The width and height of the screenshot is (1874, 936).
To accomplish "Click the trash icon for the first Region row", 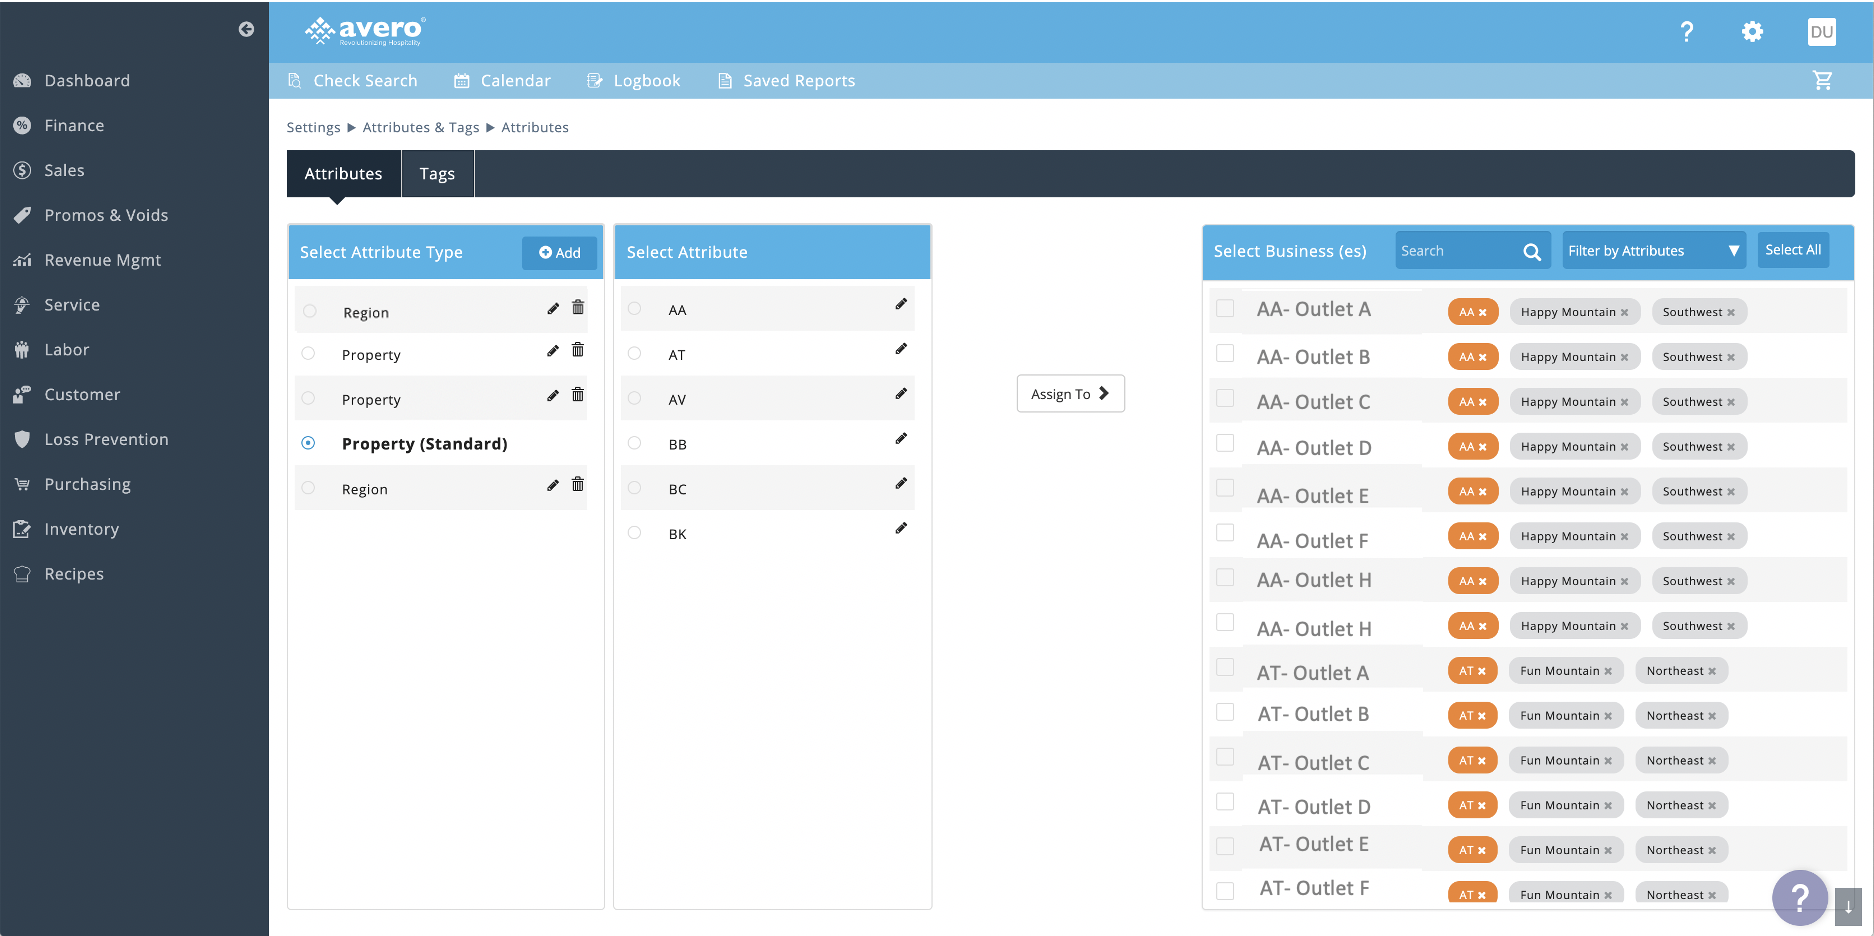I will pyautogui.click(x=578, y=308).
